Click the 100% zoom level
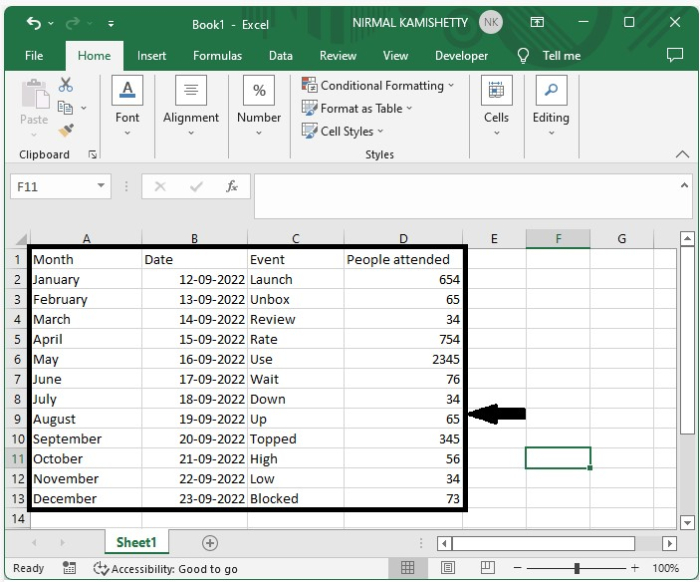The width and height of the screenshot is (700, 582). [665, 568]
